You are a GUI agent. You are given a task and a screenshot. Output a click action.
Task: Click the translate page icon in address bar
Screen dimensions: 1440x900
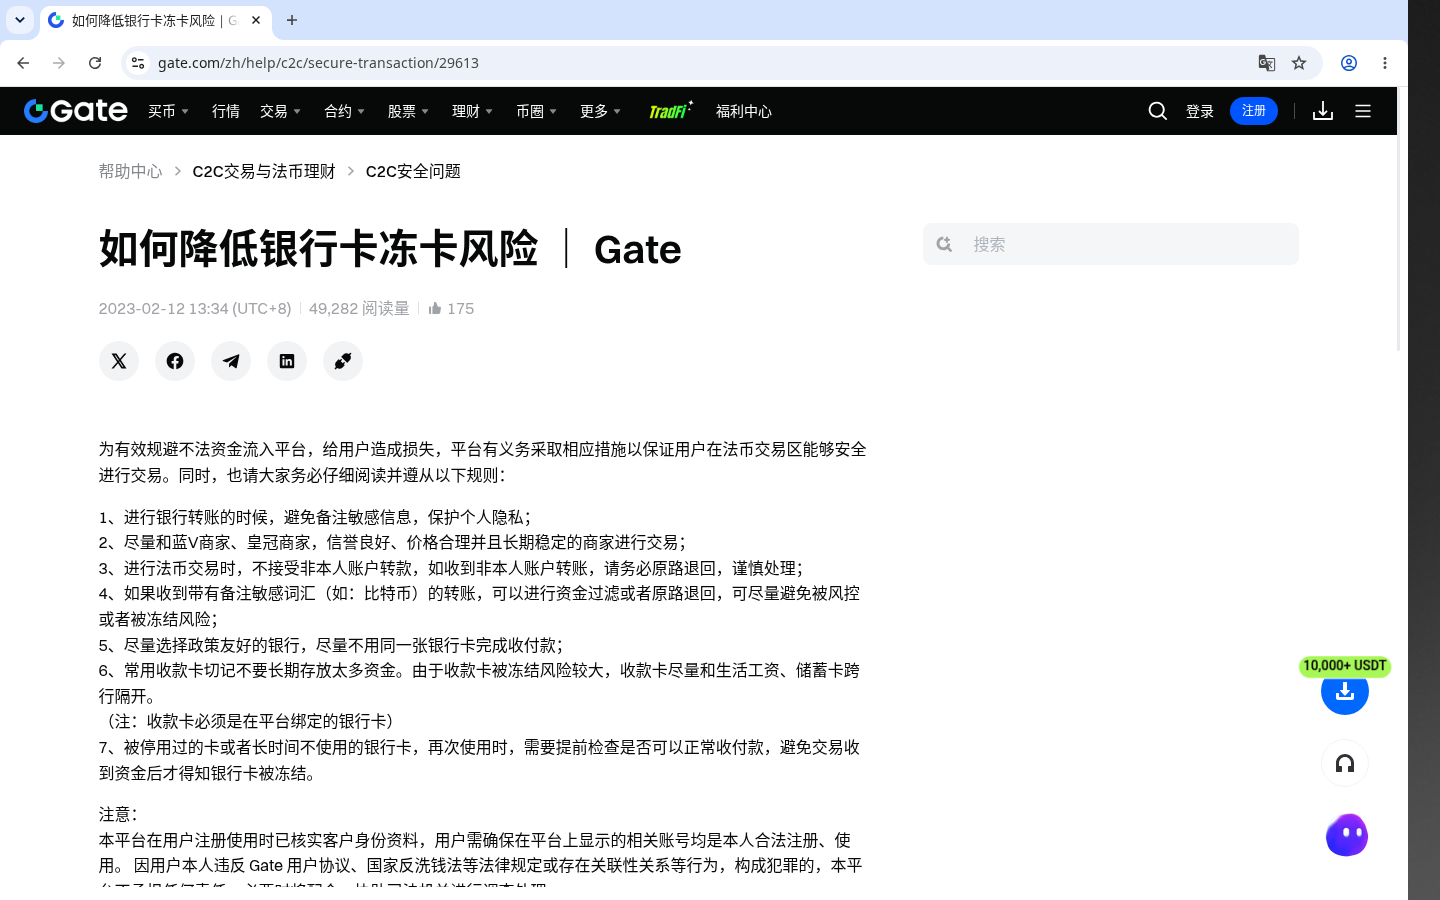1267,63
